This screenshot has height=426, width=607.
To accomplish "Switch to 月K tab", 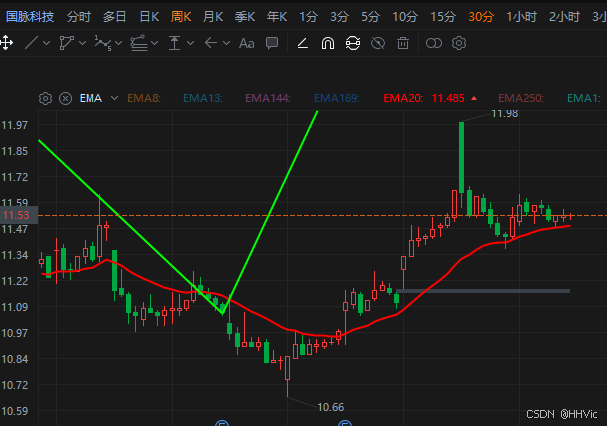I will point(213,17).
